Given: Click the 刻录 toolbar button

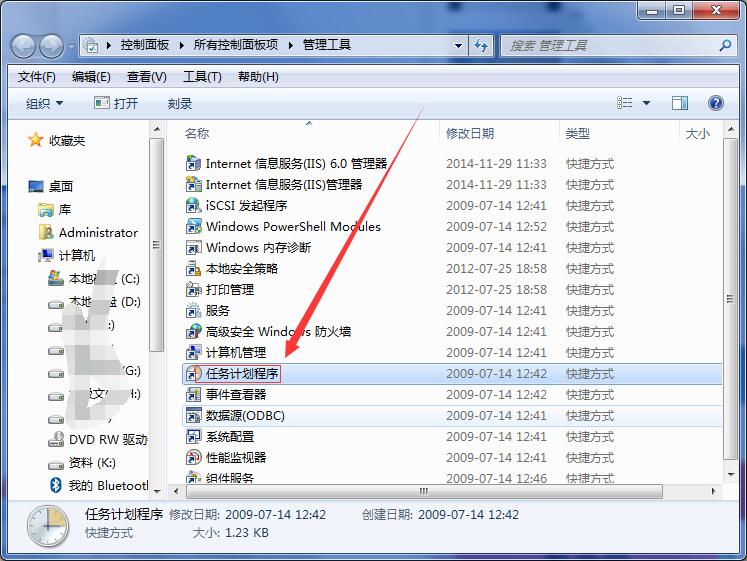Looking at the screenshot, I should tap(180, 103).
